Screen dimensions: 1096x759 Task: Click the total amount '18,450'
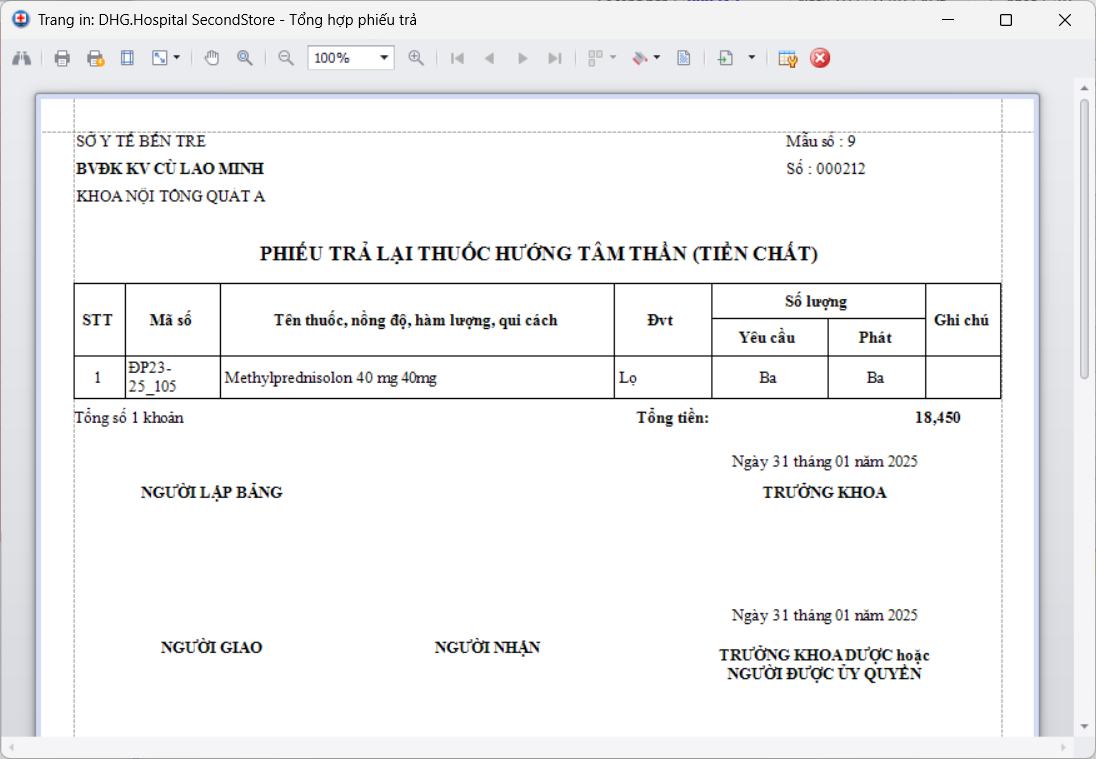pos(937,417)
